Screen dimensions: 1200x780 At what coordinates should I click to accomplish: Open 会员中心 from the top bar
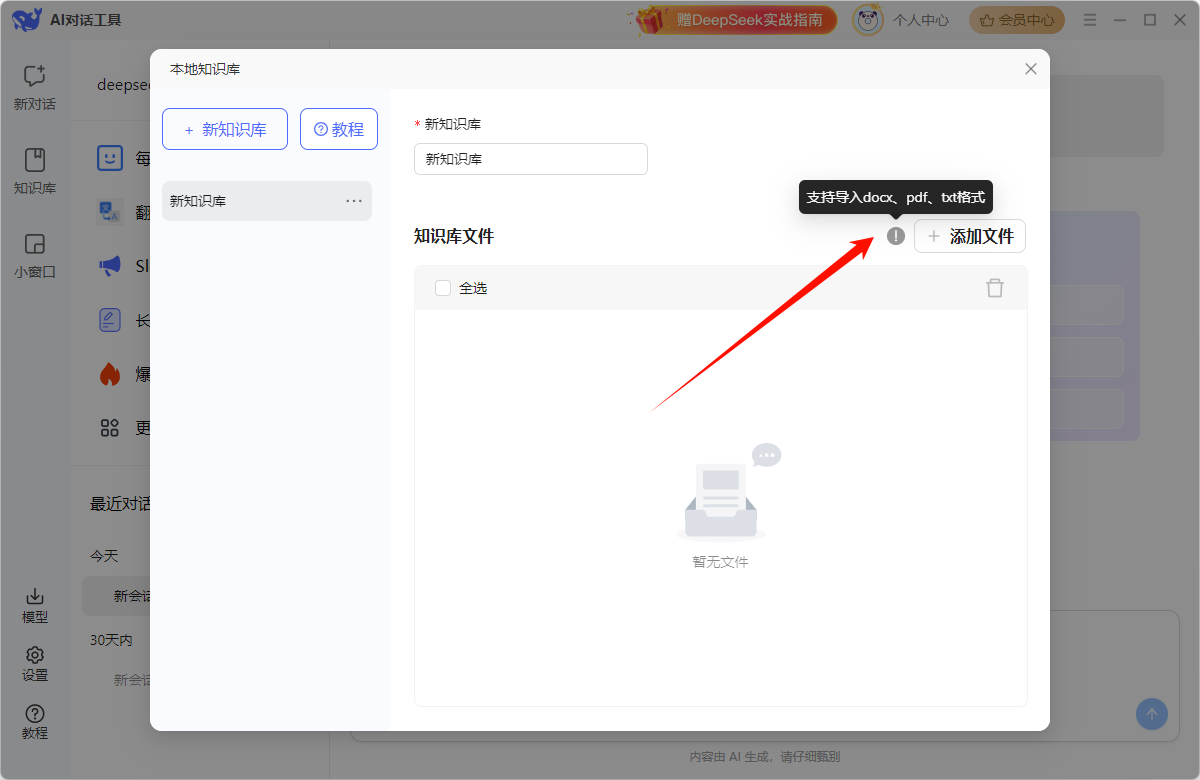(1017, 20)
